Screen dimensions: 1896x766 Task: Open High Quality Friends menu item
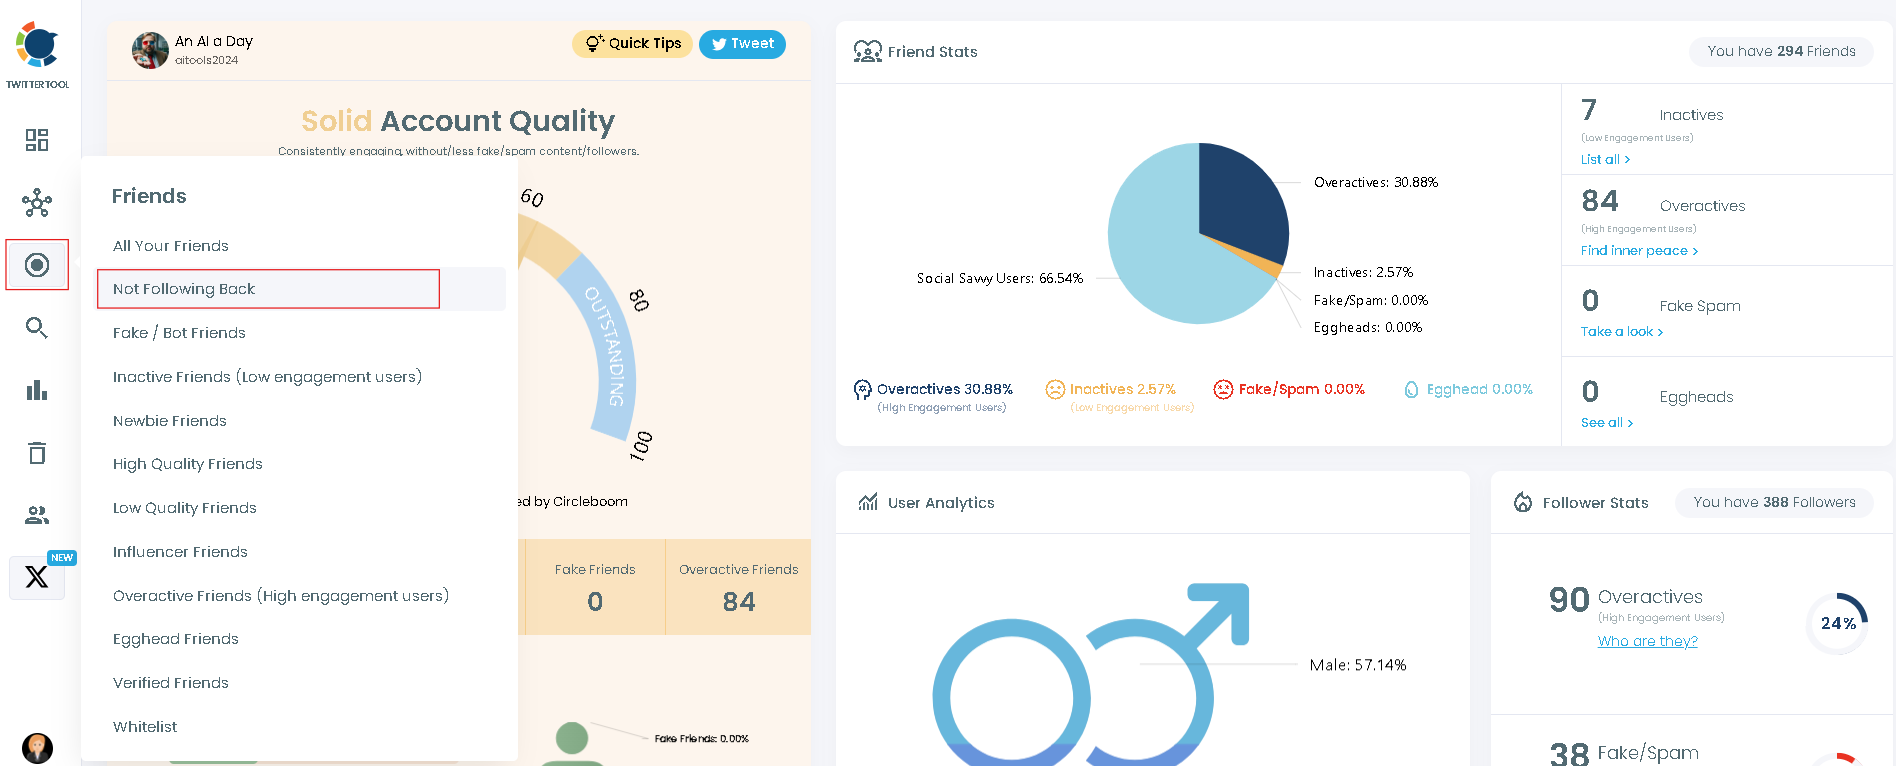click(x=188, y=464)
